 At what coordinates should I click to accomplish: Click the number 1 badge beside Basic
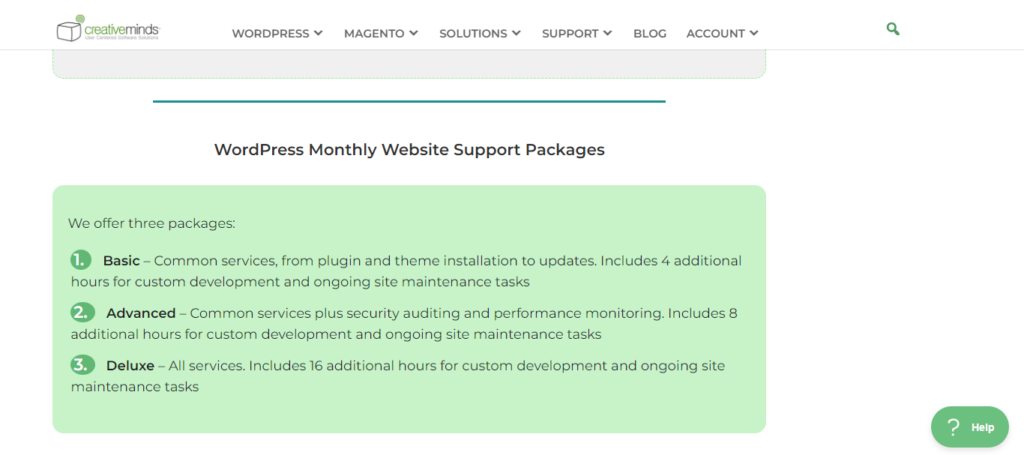(x=81, y=260)
